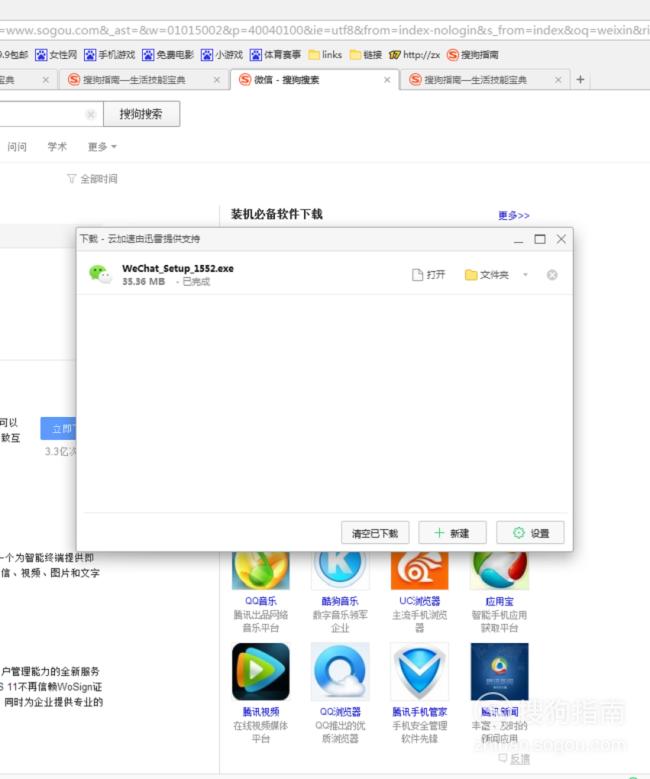Create a new download with 新建
This screenshot has width=650, height=779.
coord(452,533)
